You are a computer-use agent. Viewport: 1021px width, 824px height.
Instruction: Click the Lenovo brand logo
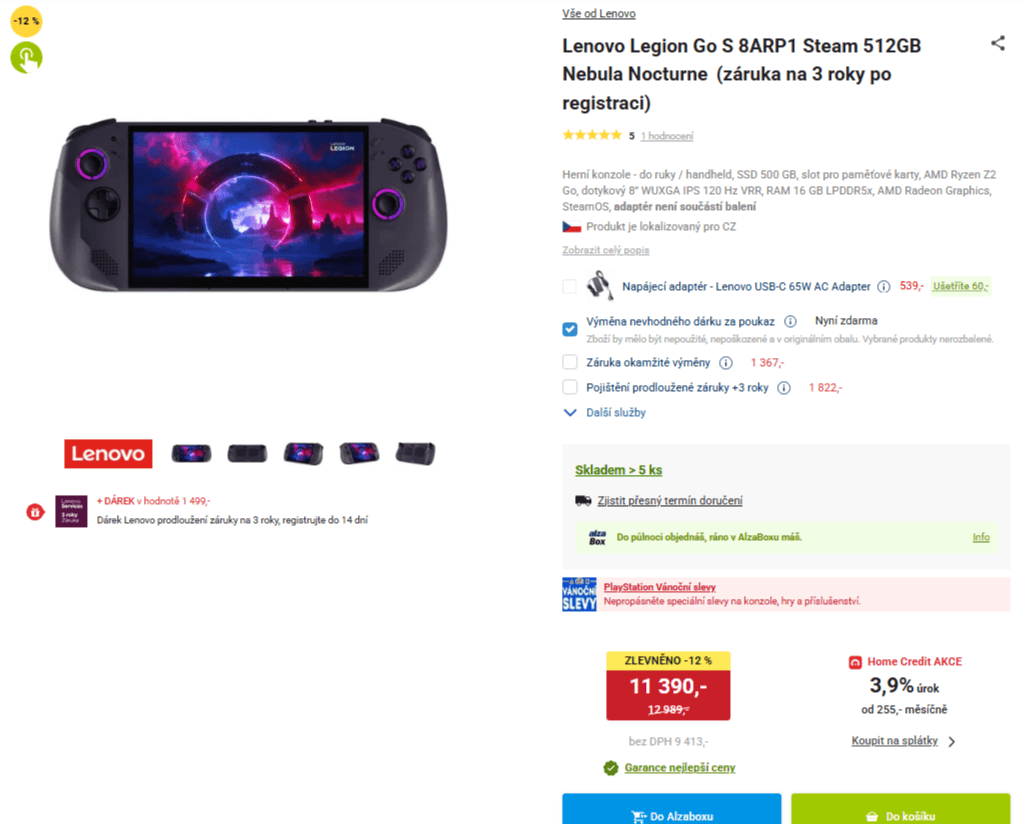point(108,454)
